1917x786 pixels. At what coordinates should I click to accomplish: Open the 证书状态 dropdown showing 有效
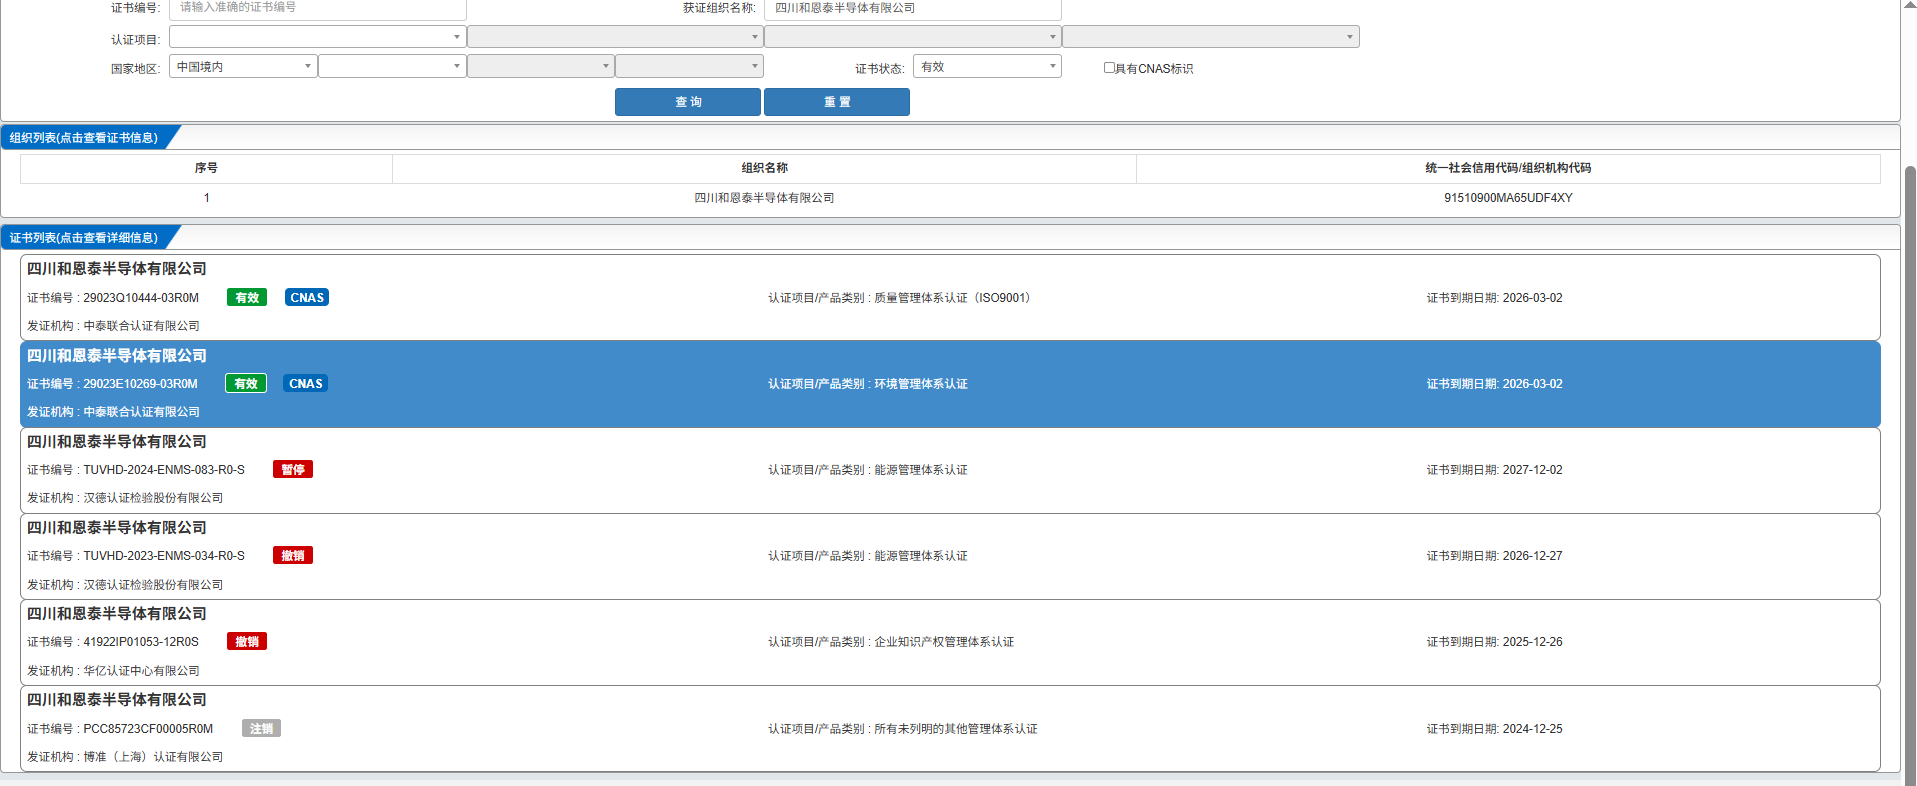click(x=987, y=67)
